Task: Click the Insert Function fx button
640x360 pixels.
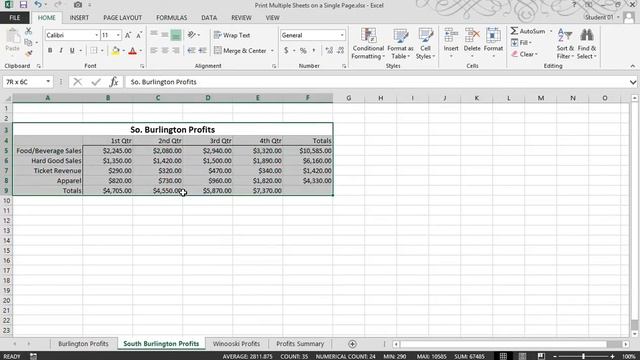Action: pyautogui.click(x=113, y=82)
